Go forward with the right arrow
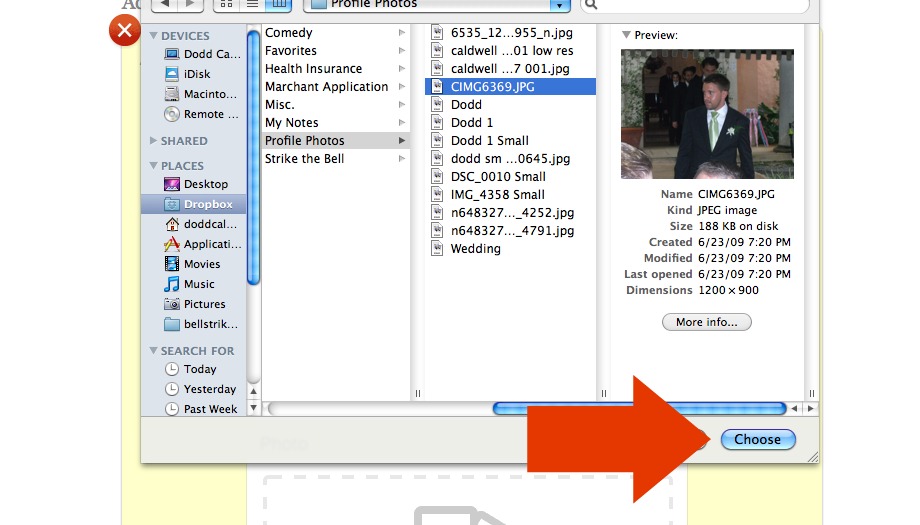This screenshot has height=525, width=920. pos(190,5)
